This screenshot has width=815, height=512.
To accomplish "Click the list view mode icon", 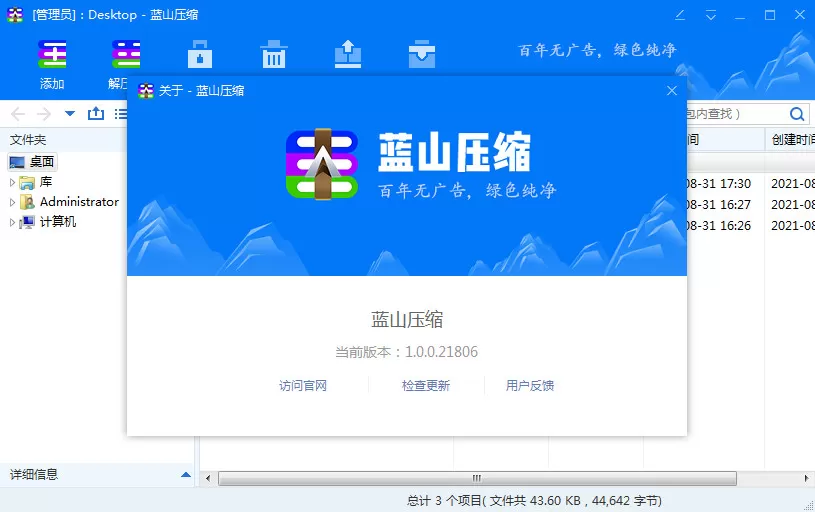I will [x=121, y=113].
